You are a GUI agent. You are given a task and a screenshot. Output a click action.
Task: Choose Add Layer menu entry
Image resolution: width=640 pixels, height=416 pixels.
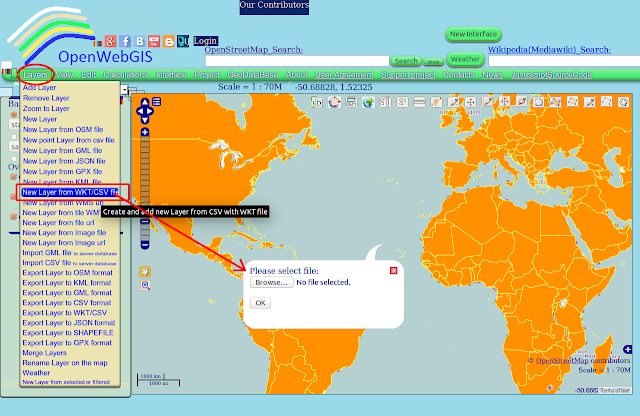pos(40,87)
